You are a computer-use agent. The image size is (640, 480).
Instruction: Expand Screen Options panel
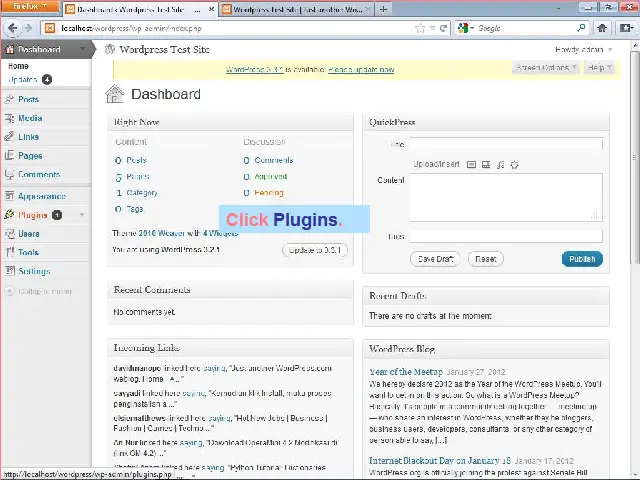point(546,67)
